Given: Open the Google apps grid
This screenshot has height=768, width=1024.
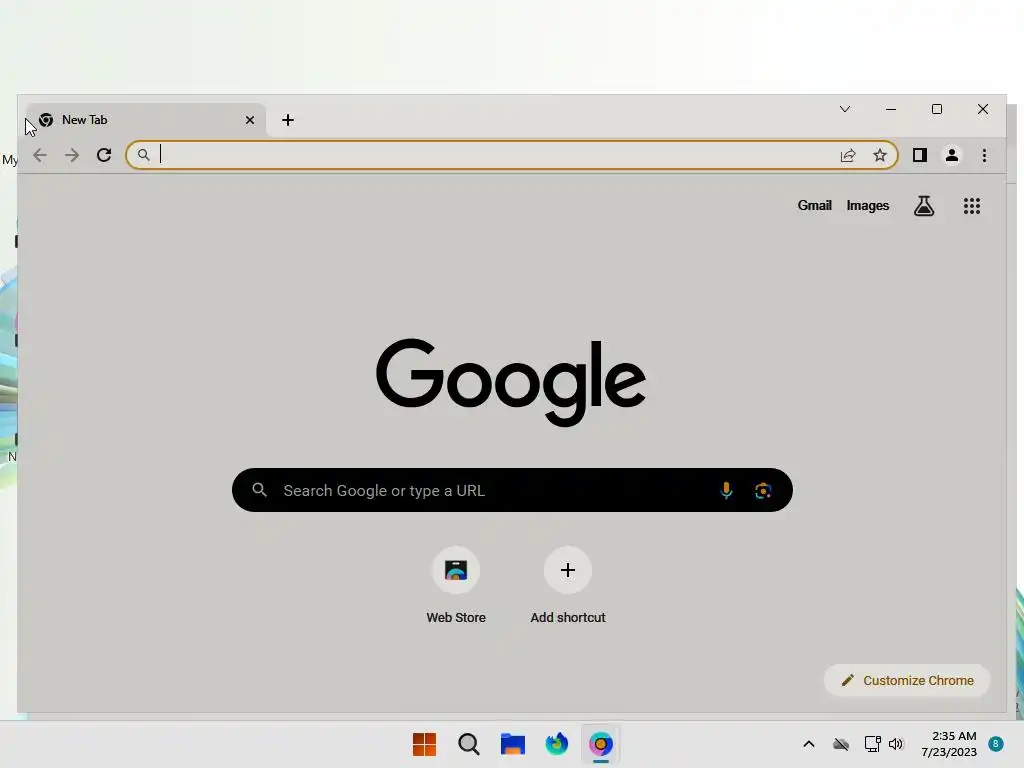Looking at the screenshot, I should (x=972, y=206).
